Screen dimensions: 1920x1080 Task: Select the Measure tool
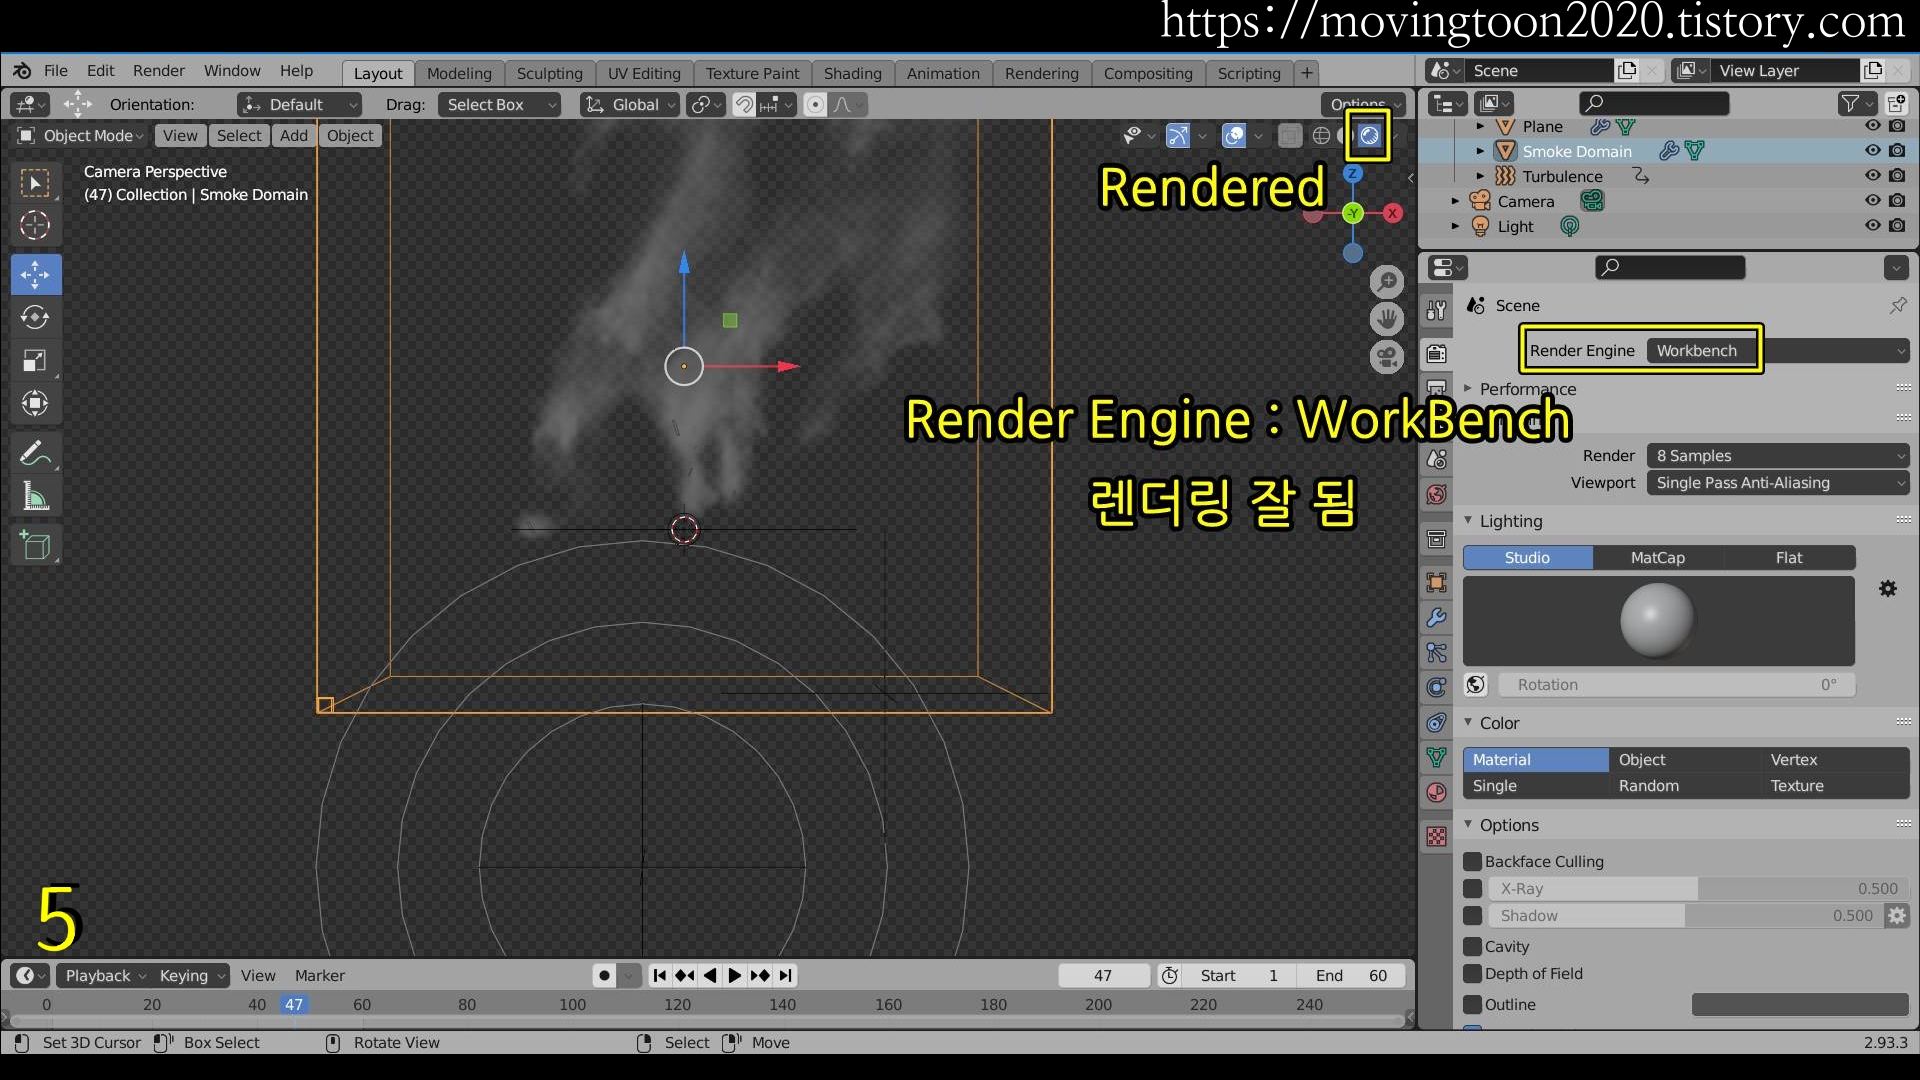click(36, 496)
